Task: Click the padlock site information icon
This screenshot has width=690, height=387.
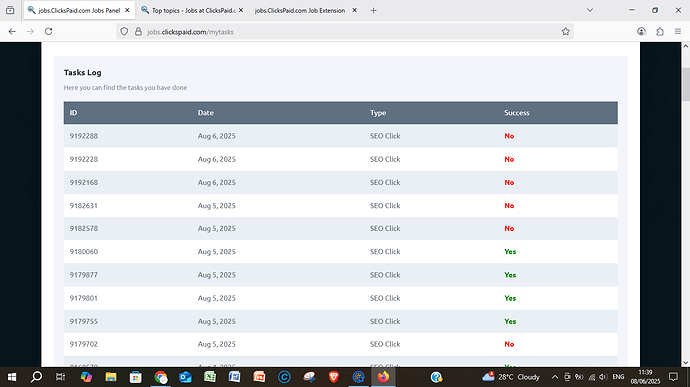Action: tap(138, 32)
